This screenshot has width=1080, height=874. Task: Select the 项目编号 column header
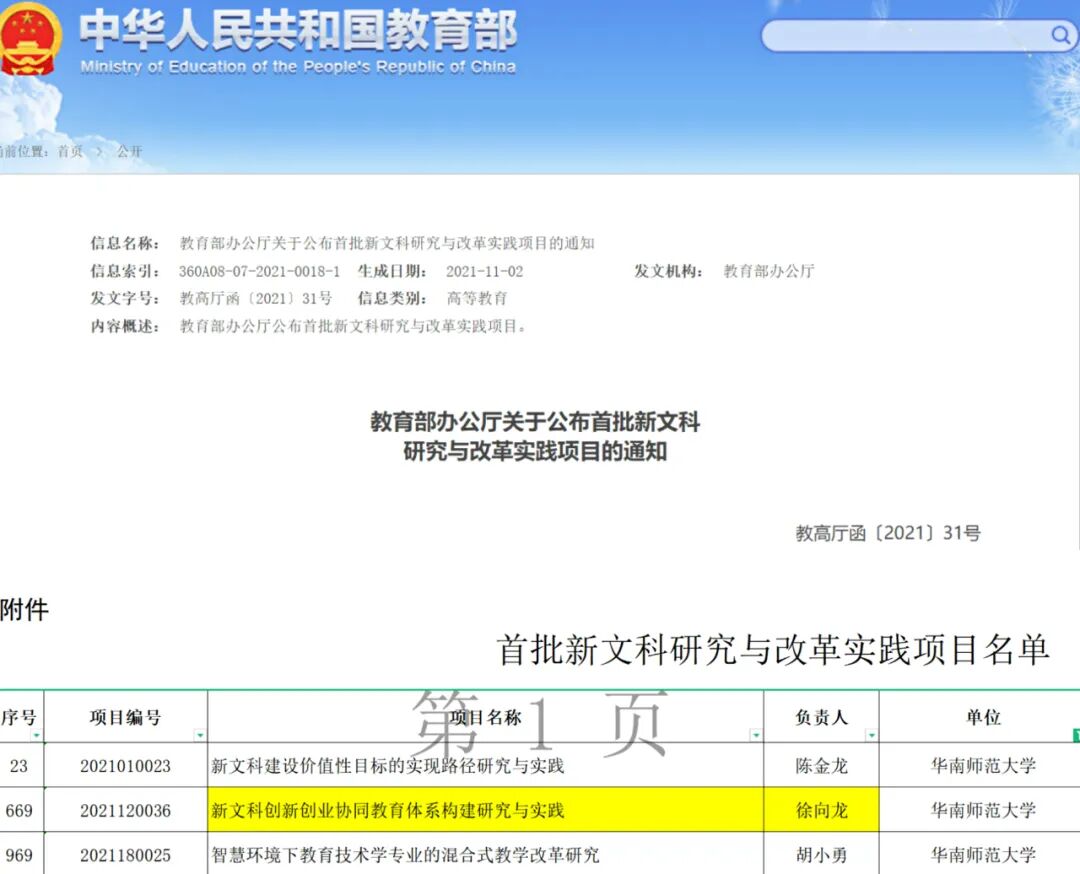point(125,717)
